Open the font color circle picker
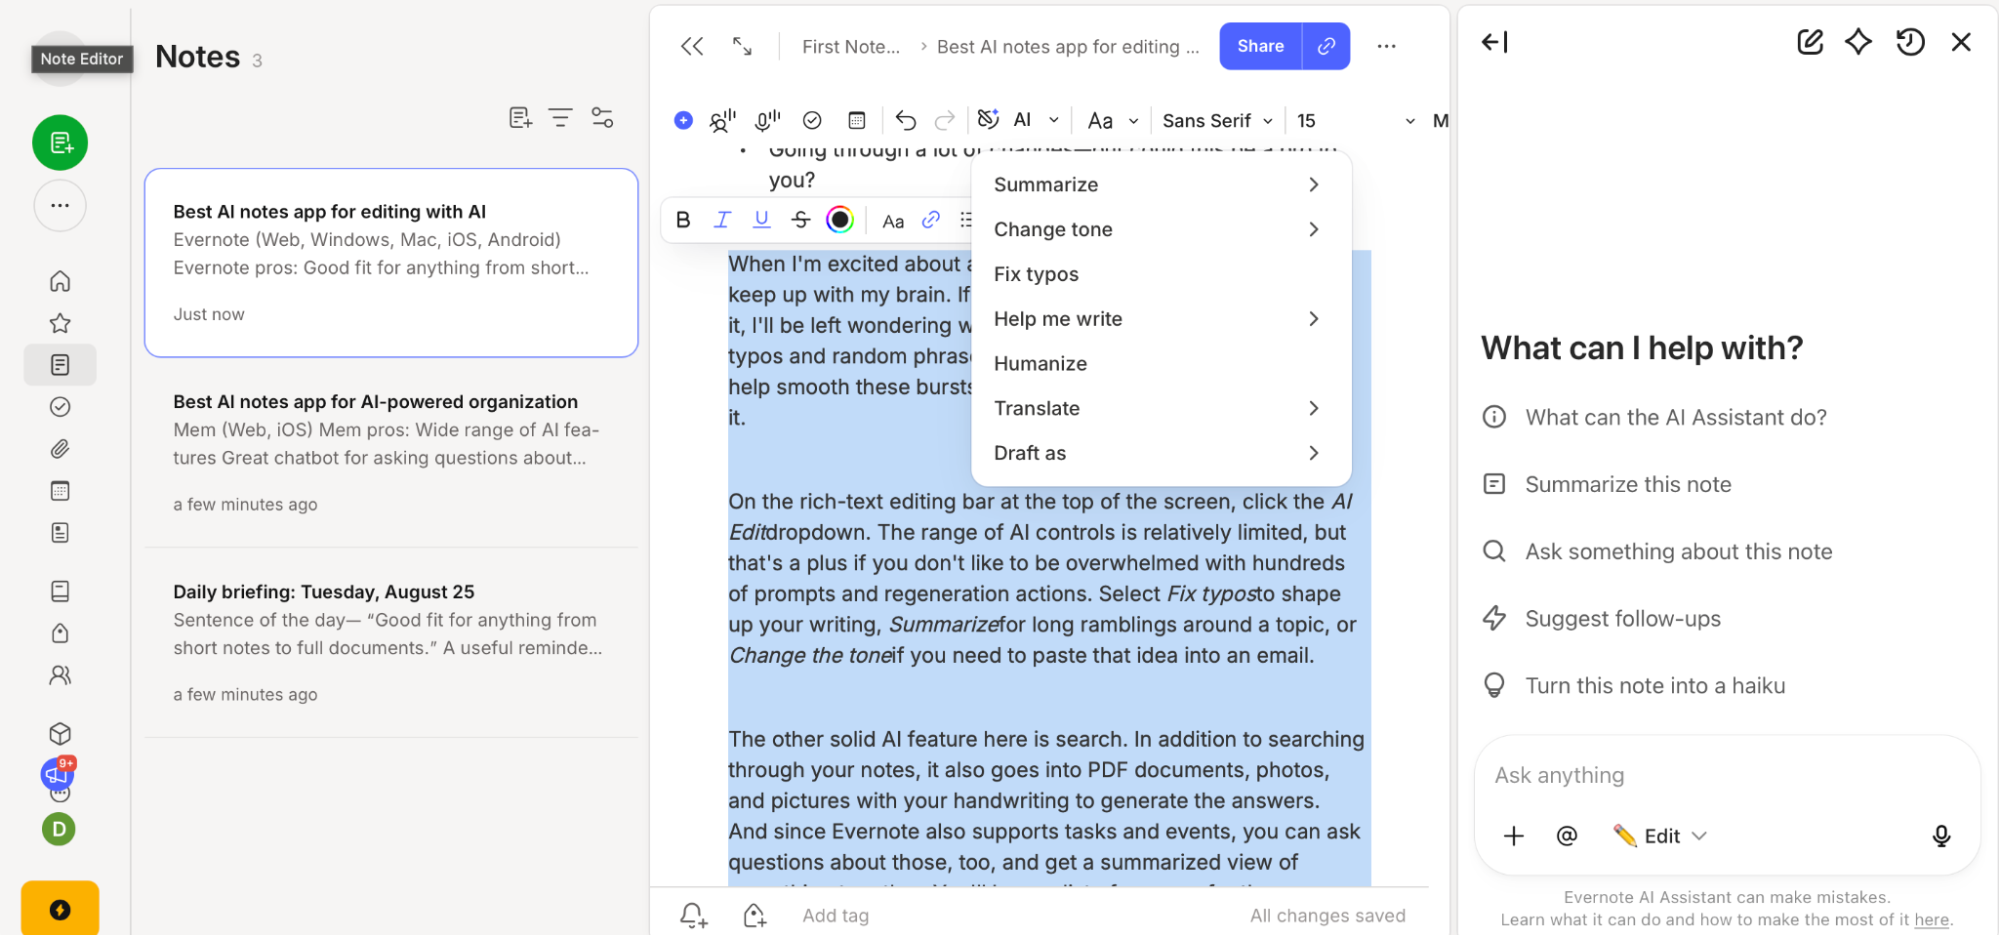 click(x=840, y=220)
